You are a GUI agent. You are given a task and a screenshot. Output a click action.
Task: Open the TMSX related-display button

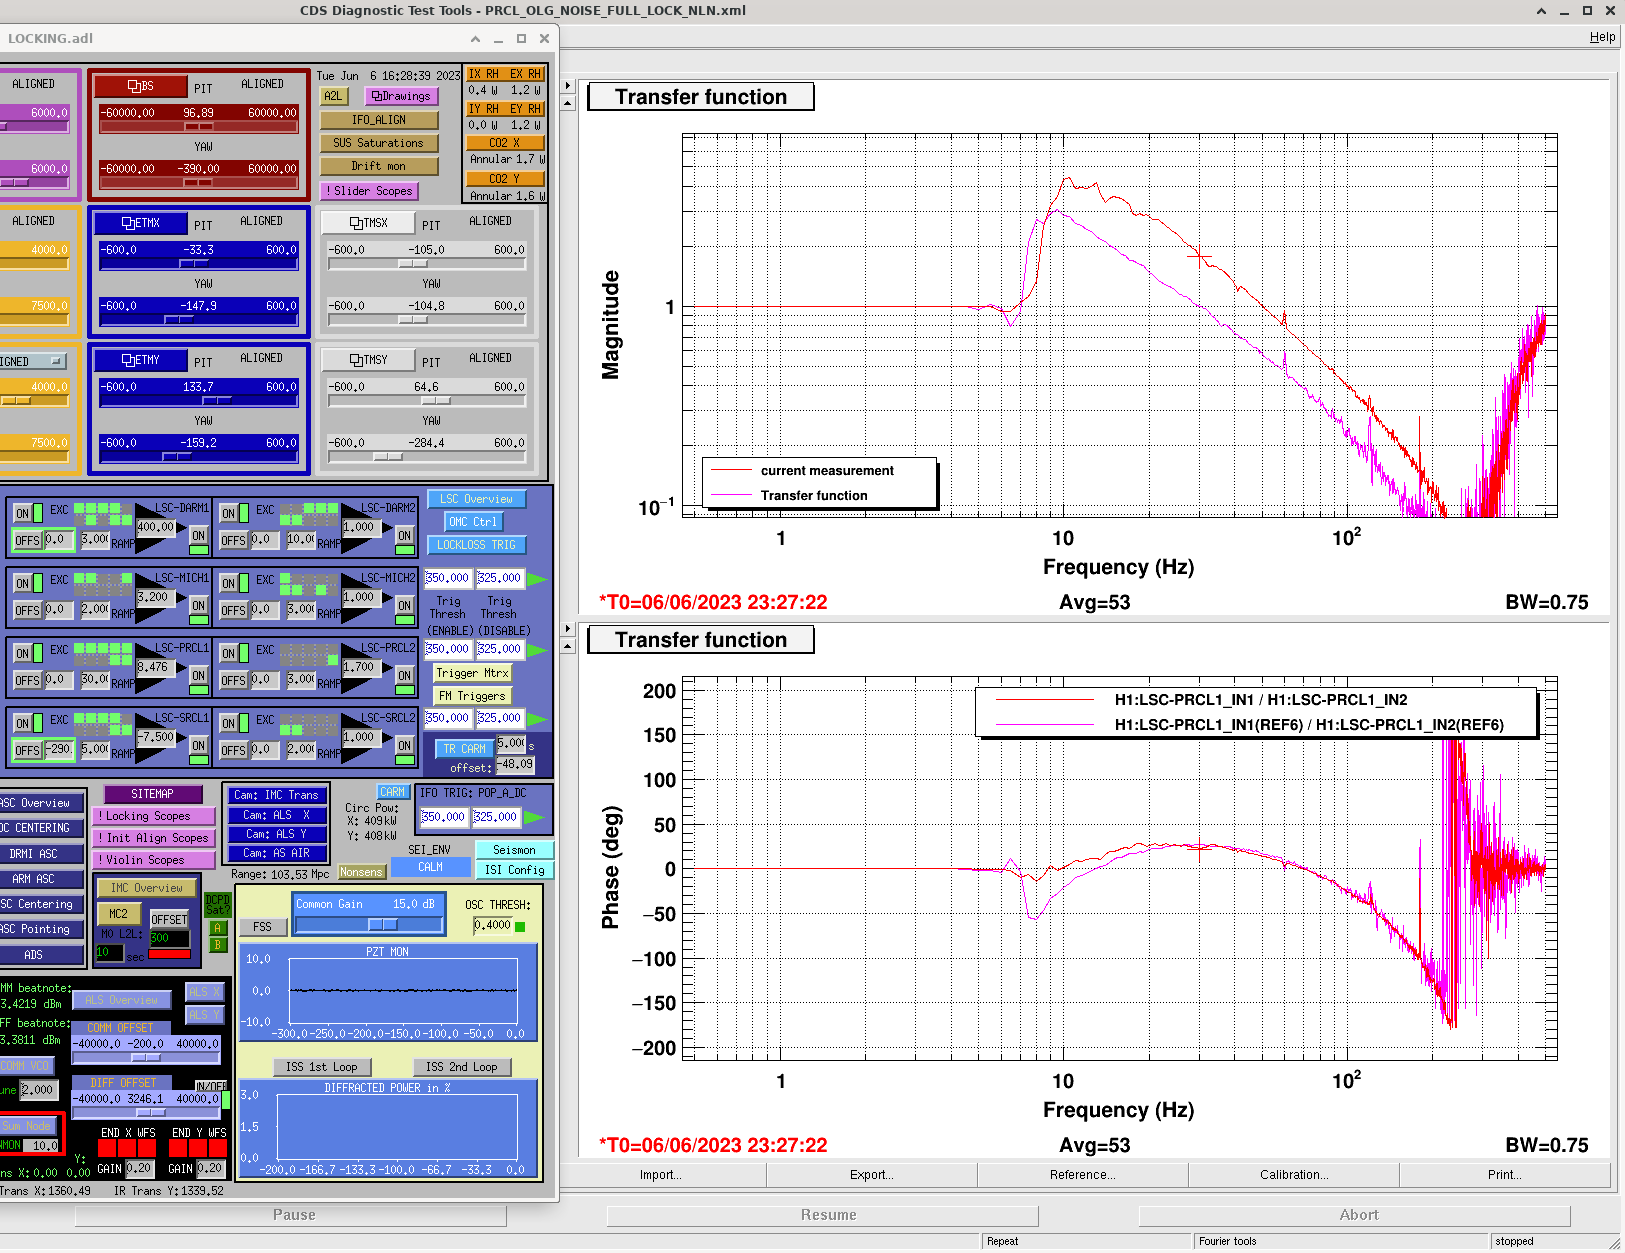tap(369, 223)
